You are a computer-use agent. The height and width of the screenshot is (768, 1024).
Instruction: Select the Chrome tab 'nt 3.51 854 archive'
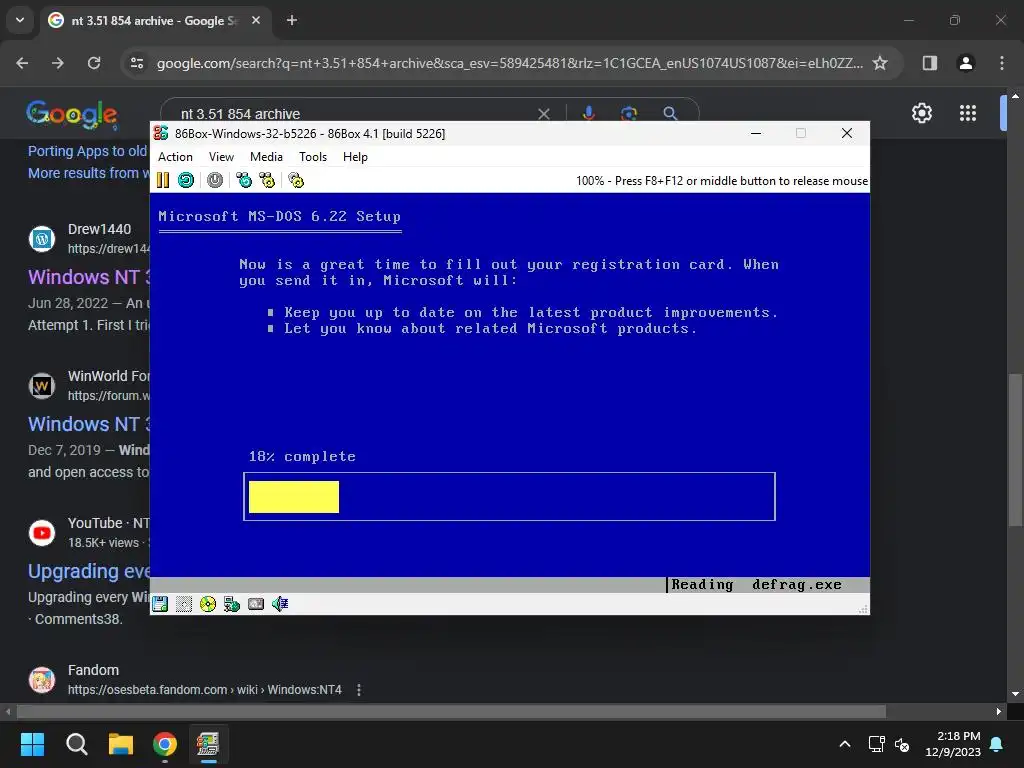click(x=155, y=21)
